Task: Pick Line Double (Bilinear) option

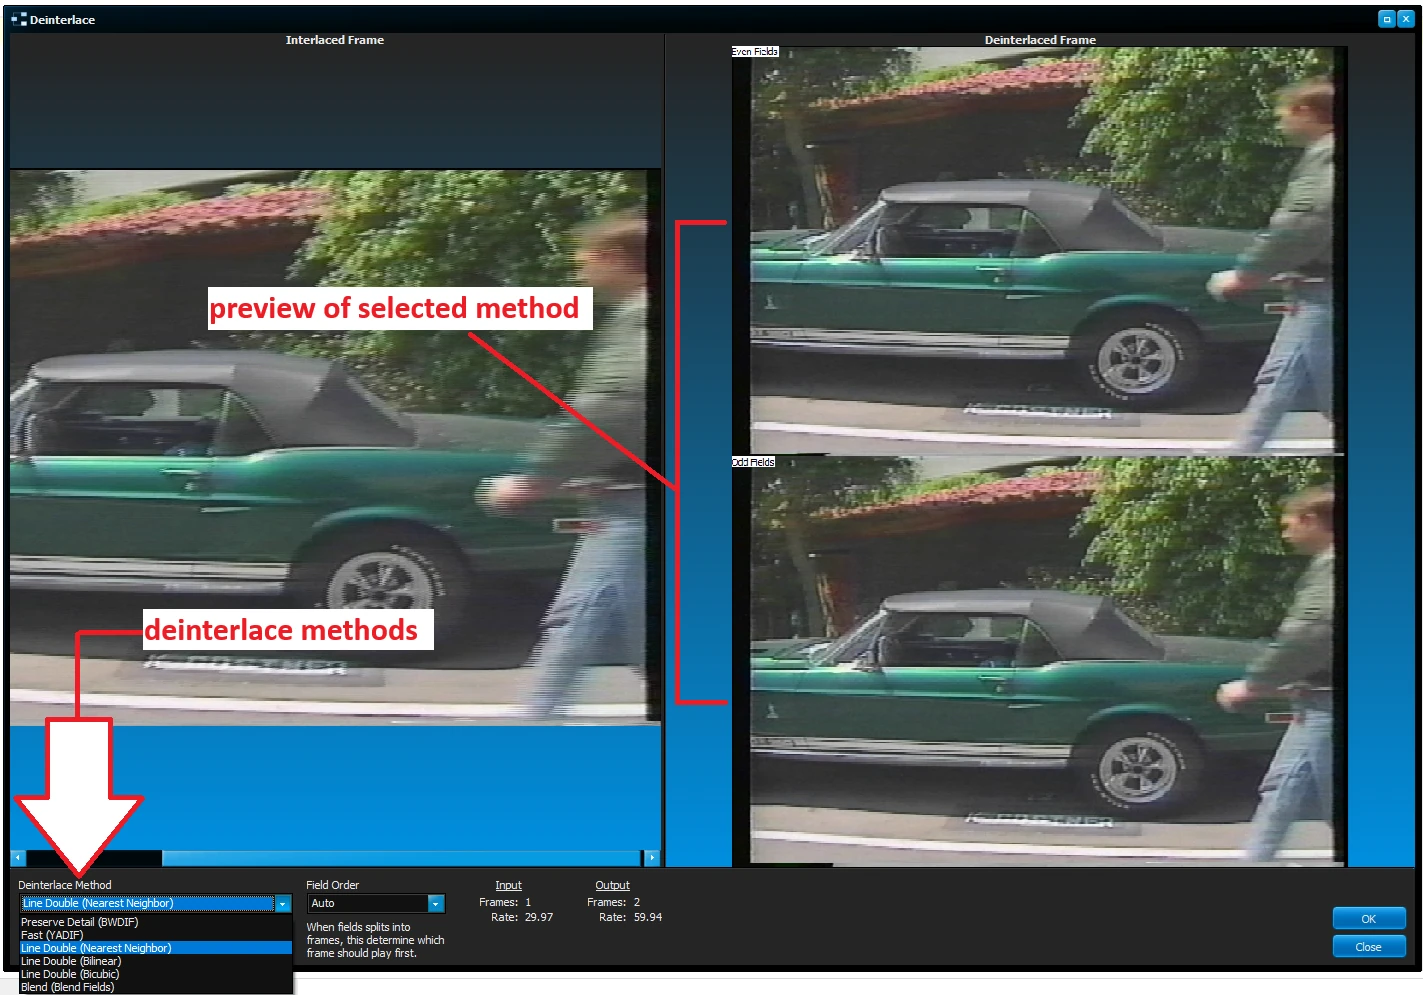Action: 156,961
